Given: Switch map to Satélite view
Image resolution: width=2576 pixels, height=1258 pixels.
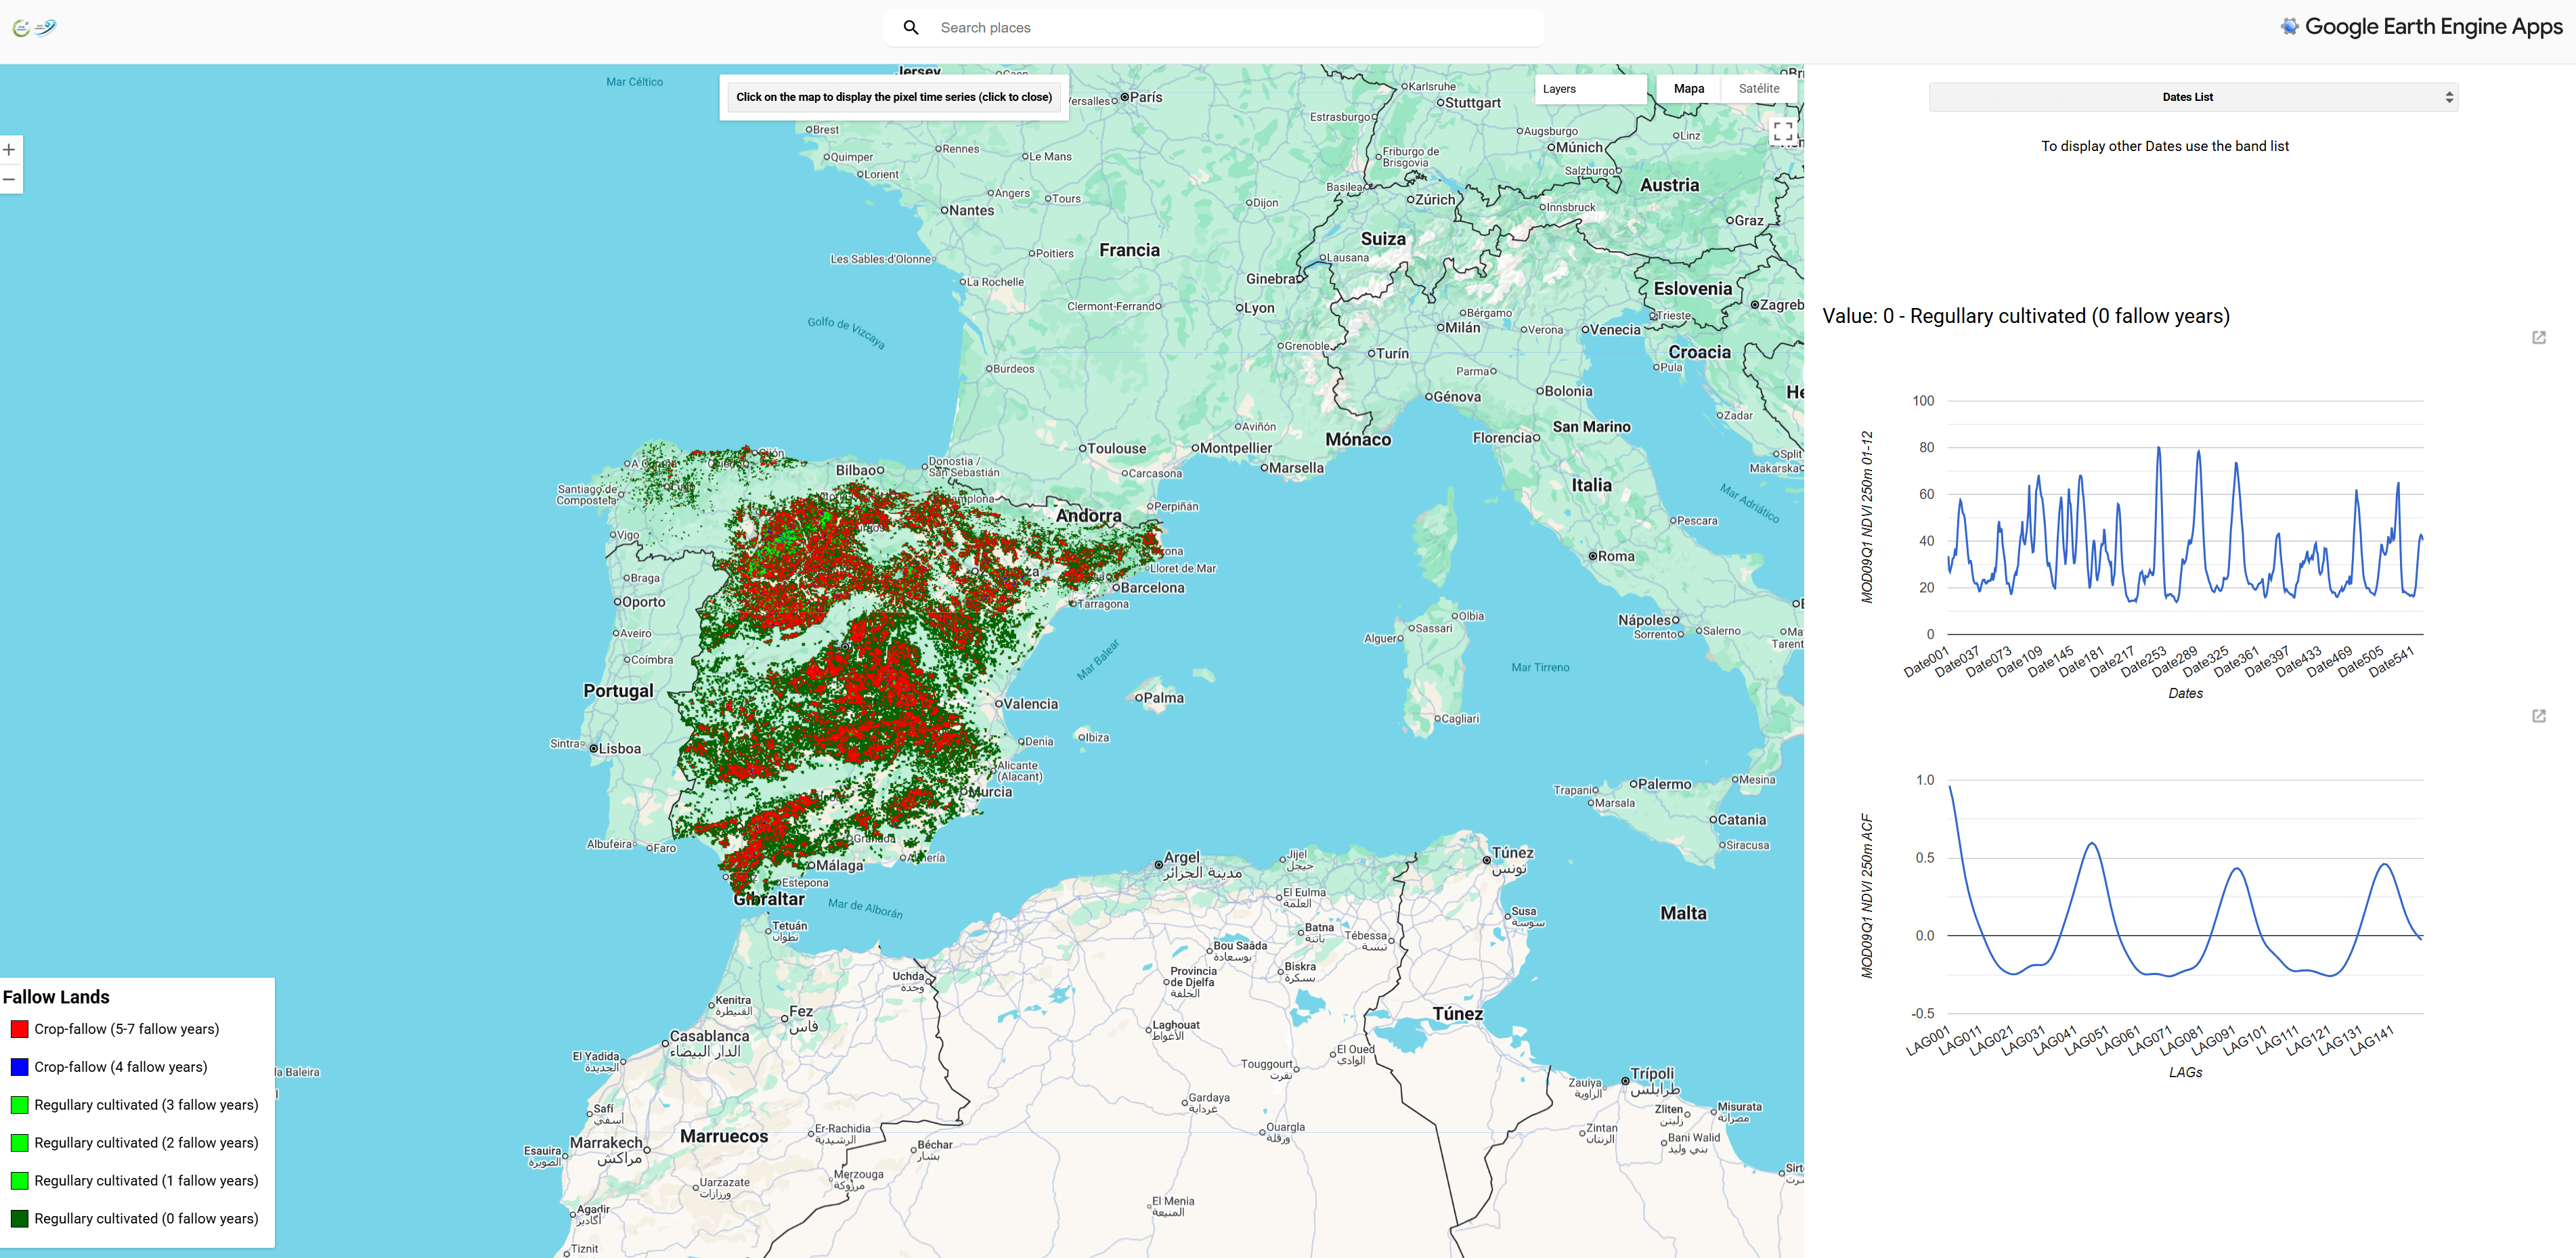Looking at the screenshot, I should pos(1758,89).
